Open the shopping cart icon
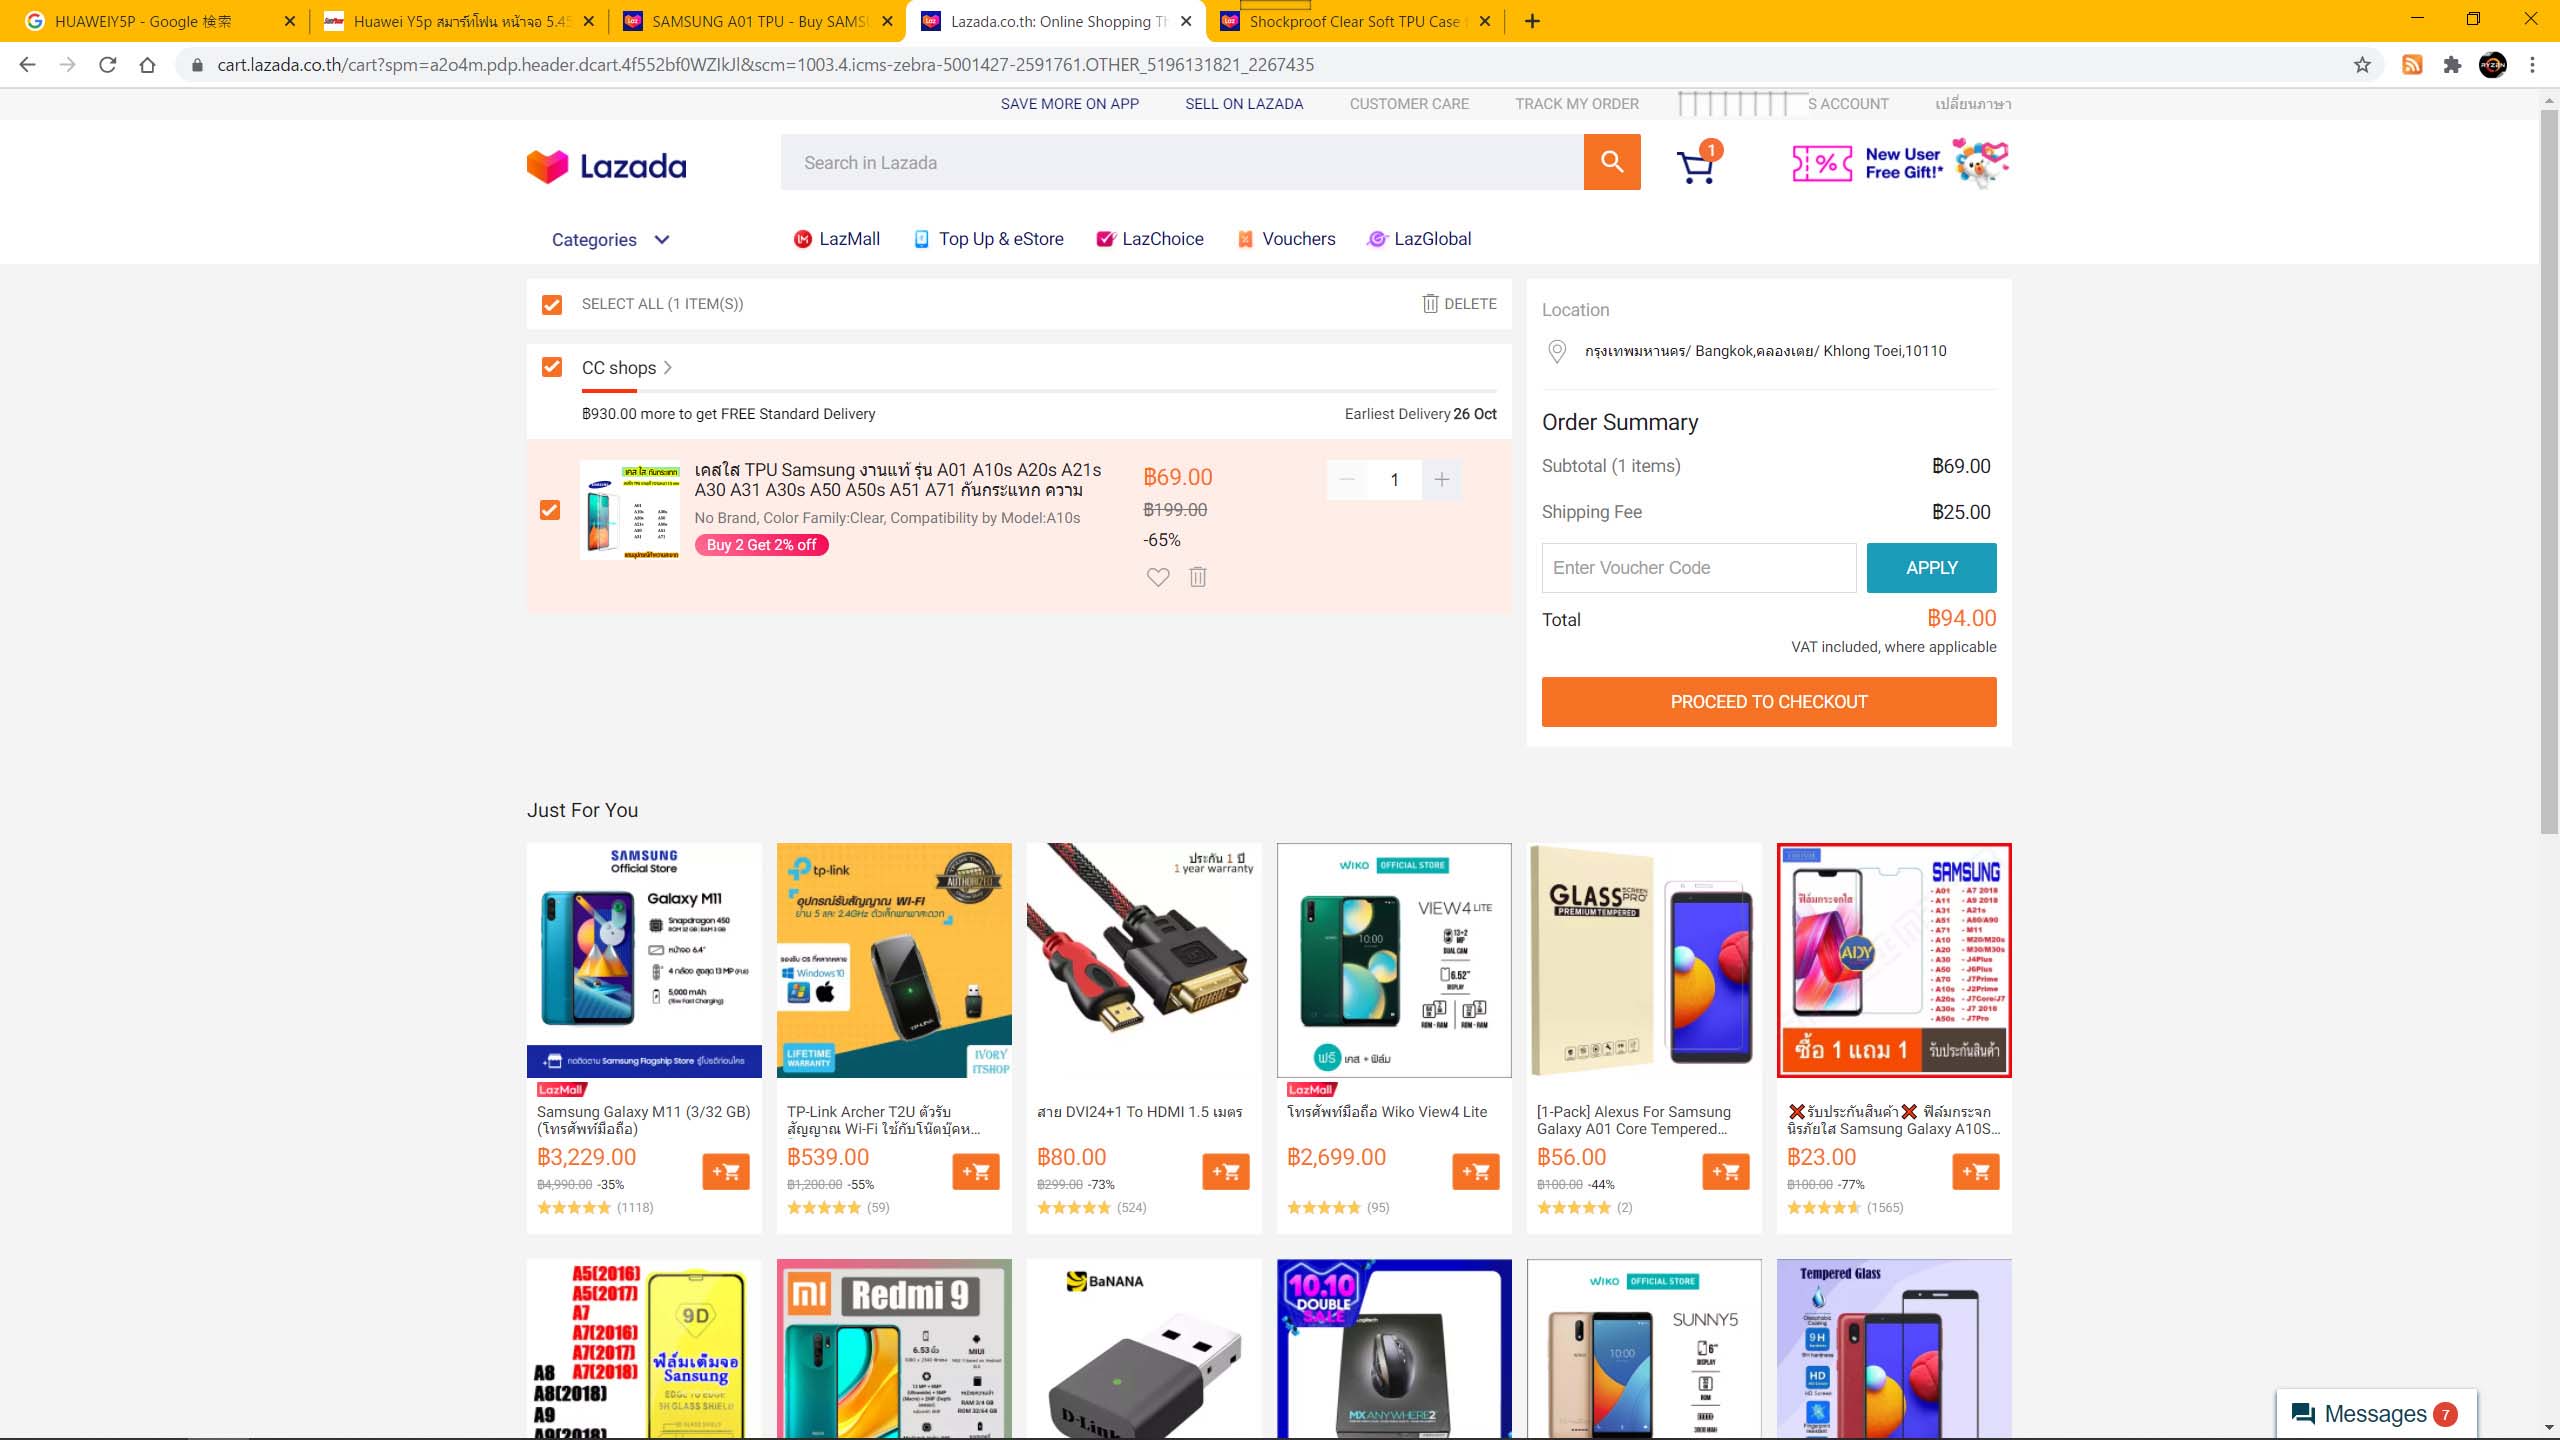The height and width of the screenshot is (1440, 2560). point(1697,166)
